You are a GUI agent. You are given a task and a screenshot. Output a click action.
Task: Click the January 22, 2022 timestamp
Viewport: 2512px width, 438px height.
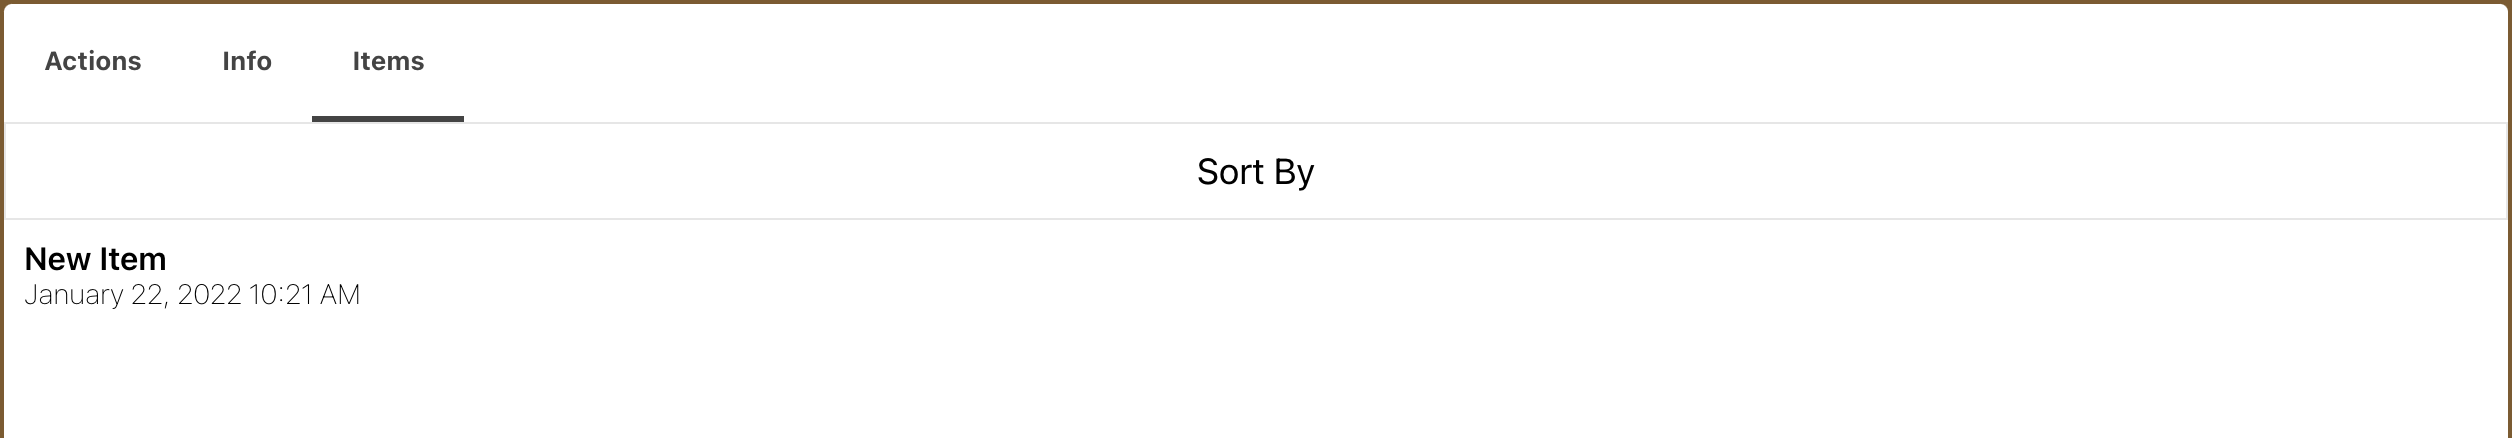click(192, 295)
